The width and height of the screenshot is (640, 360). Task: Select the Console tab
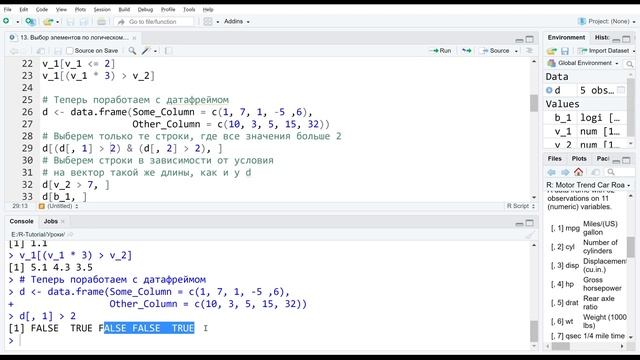click(x=21, y=221)
